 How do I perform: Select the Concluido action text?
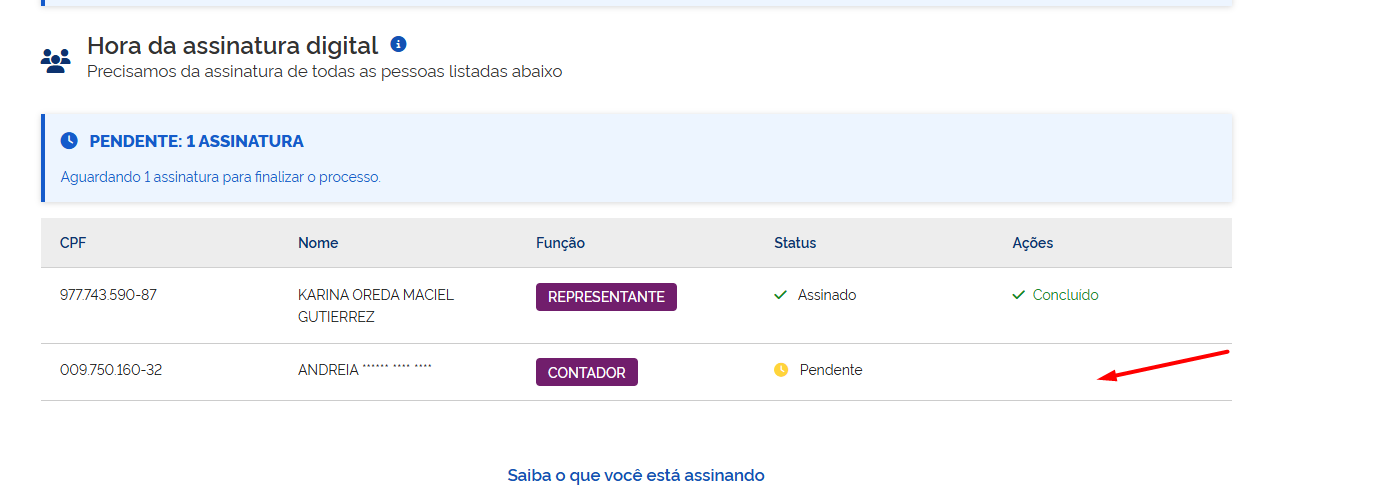coord(1065,295)
